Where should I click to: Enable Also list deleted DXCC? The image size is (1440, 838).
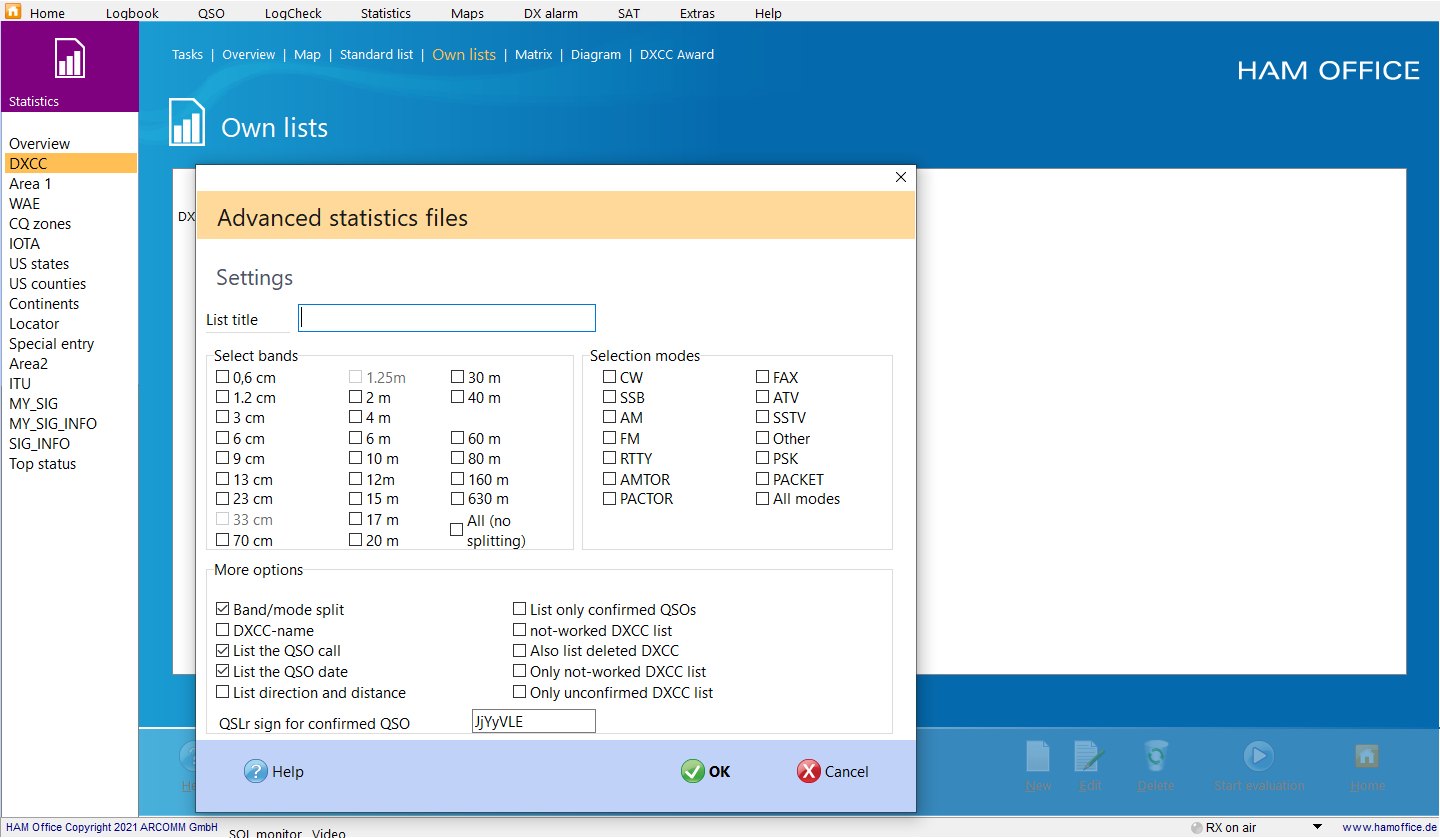click(519, 650)
